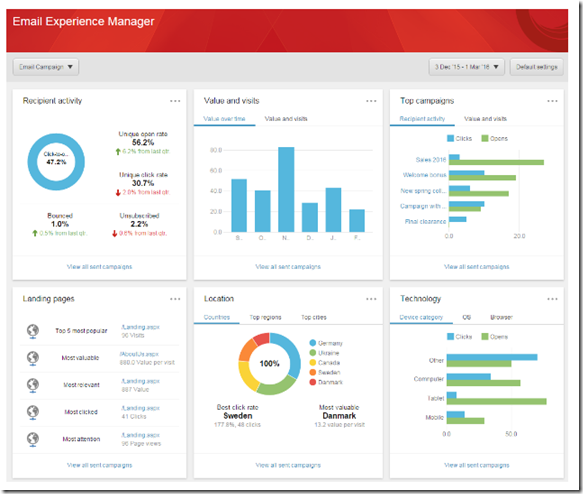Switch to the Top cities tab
The height and width of the screenshot is (494, 583).
(x=314, y=317)
